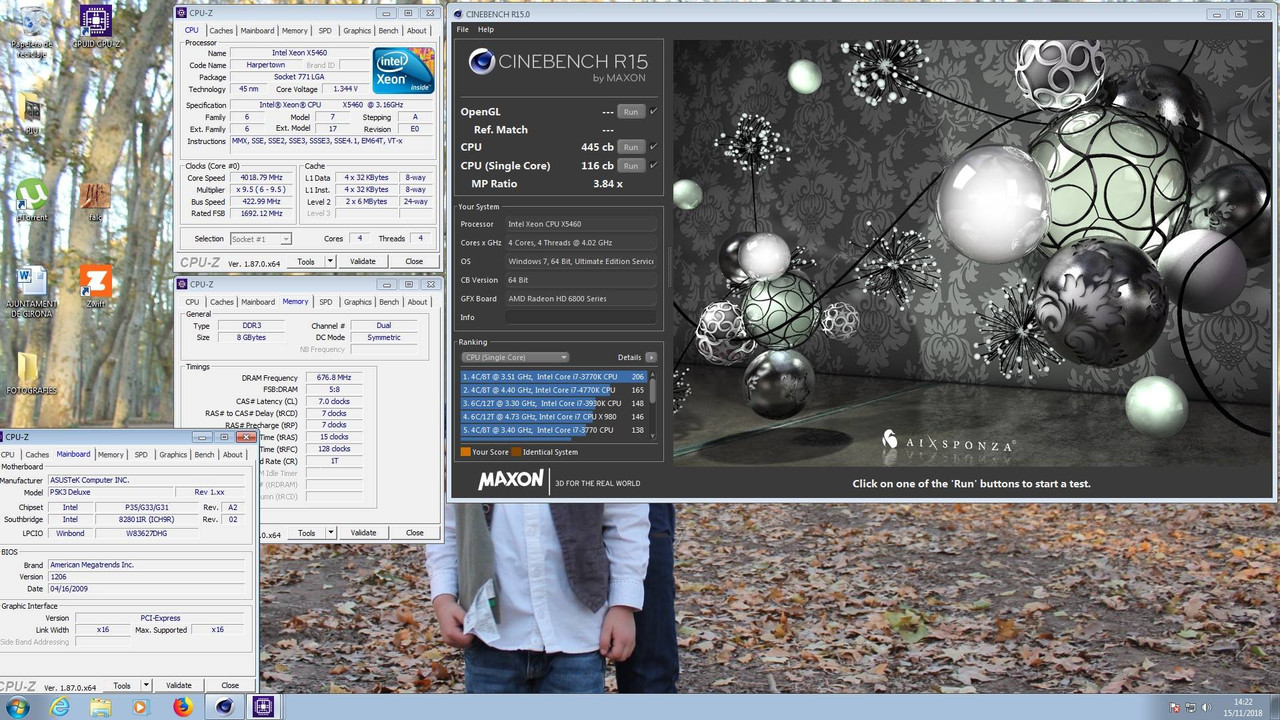
Task: Click the MAXON logo at bottom of Cinebench
Action: [x=510, y=481]
